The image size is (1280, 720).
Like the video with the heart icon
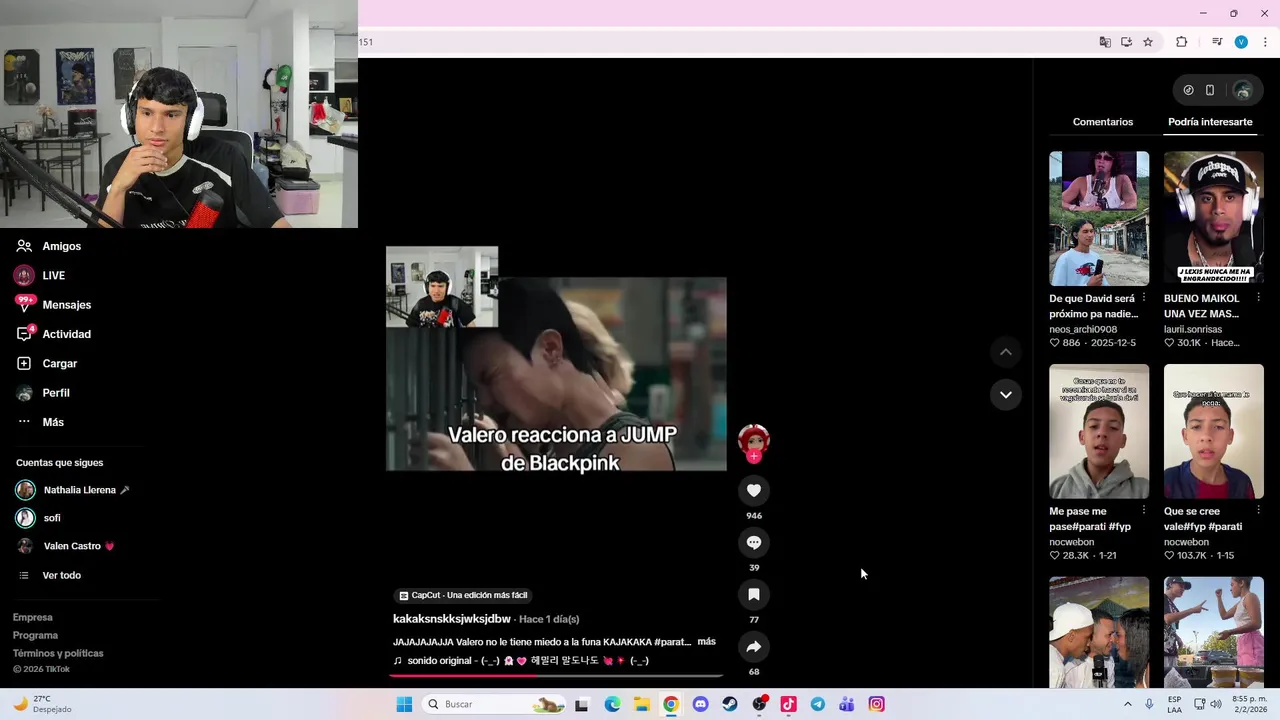[754, 490]
